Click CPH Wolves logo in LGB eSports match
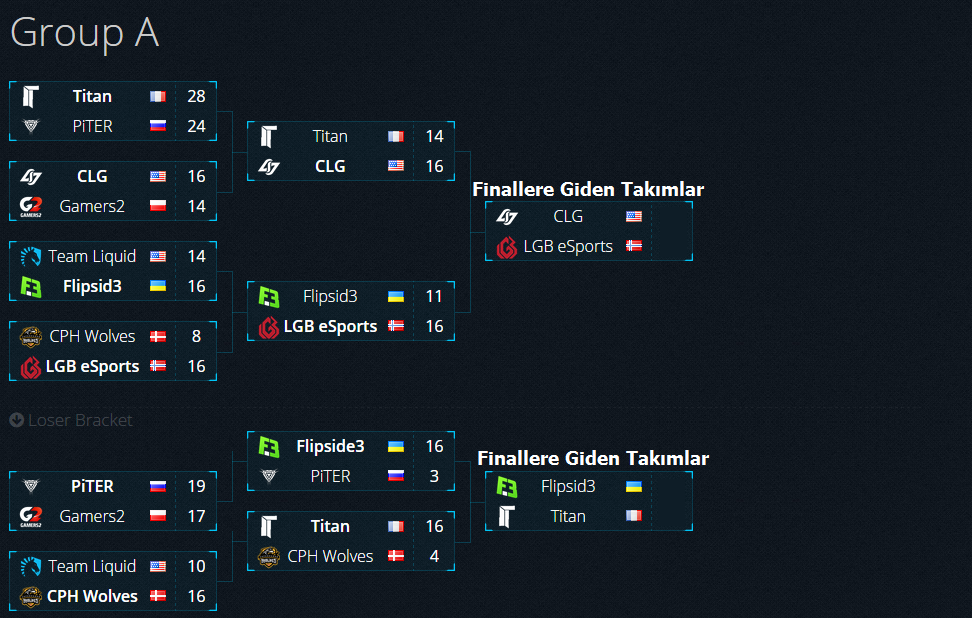Viewport: 972px width, 618px height. click(x=30, y=337)
